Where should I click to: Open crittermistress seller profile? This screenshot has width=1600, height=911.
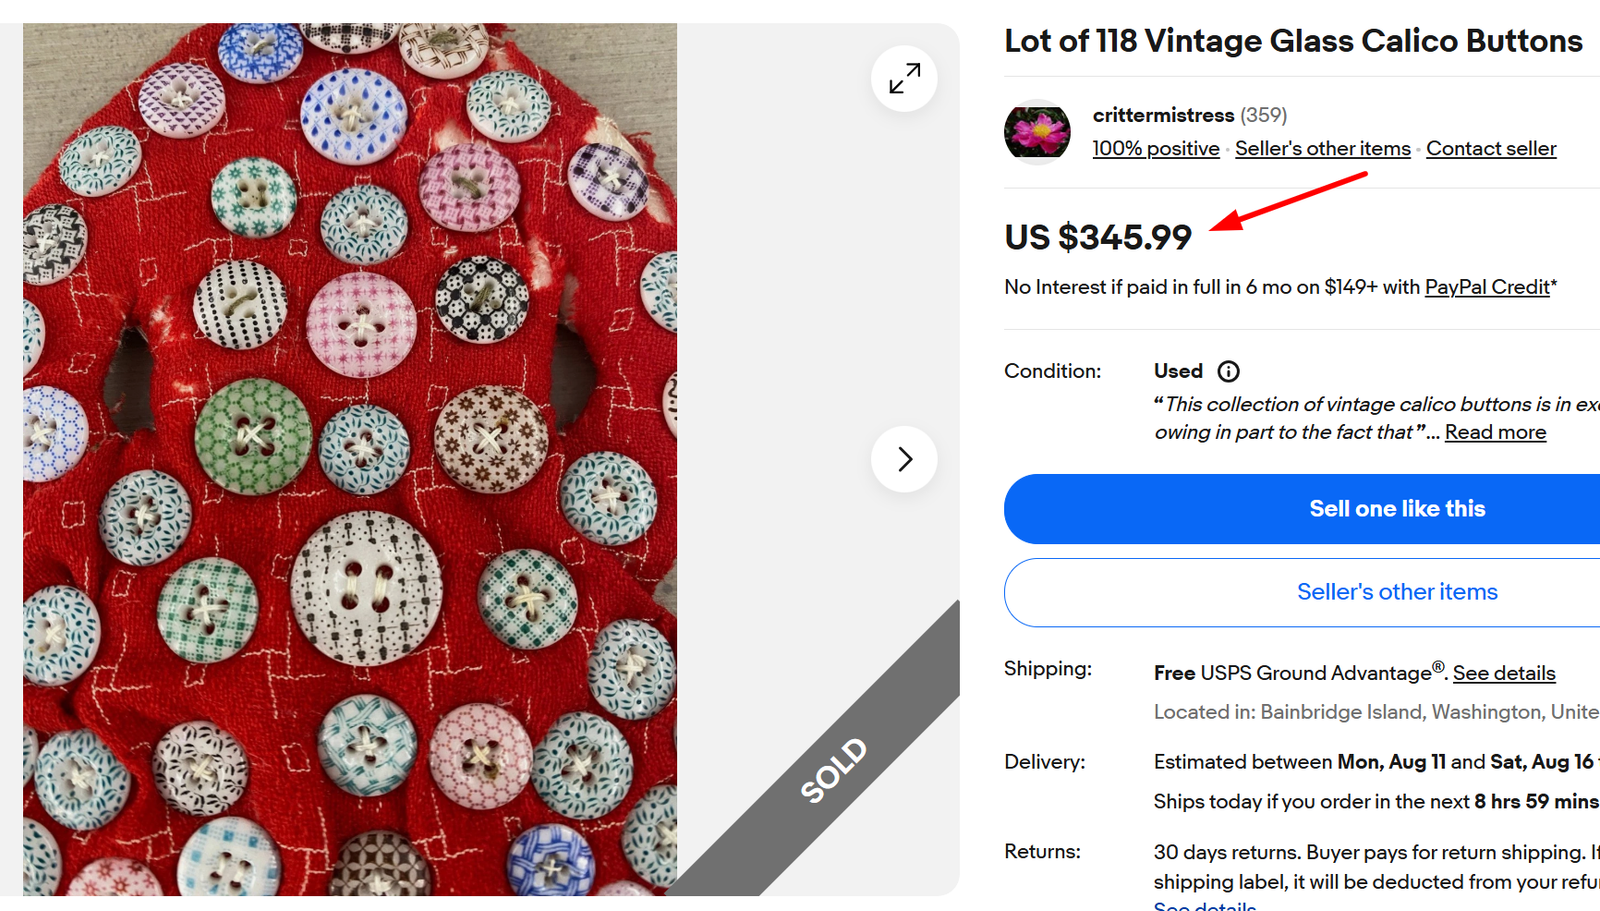pos(1163,115)
